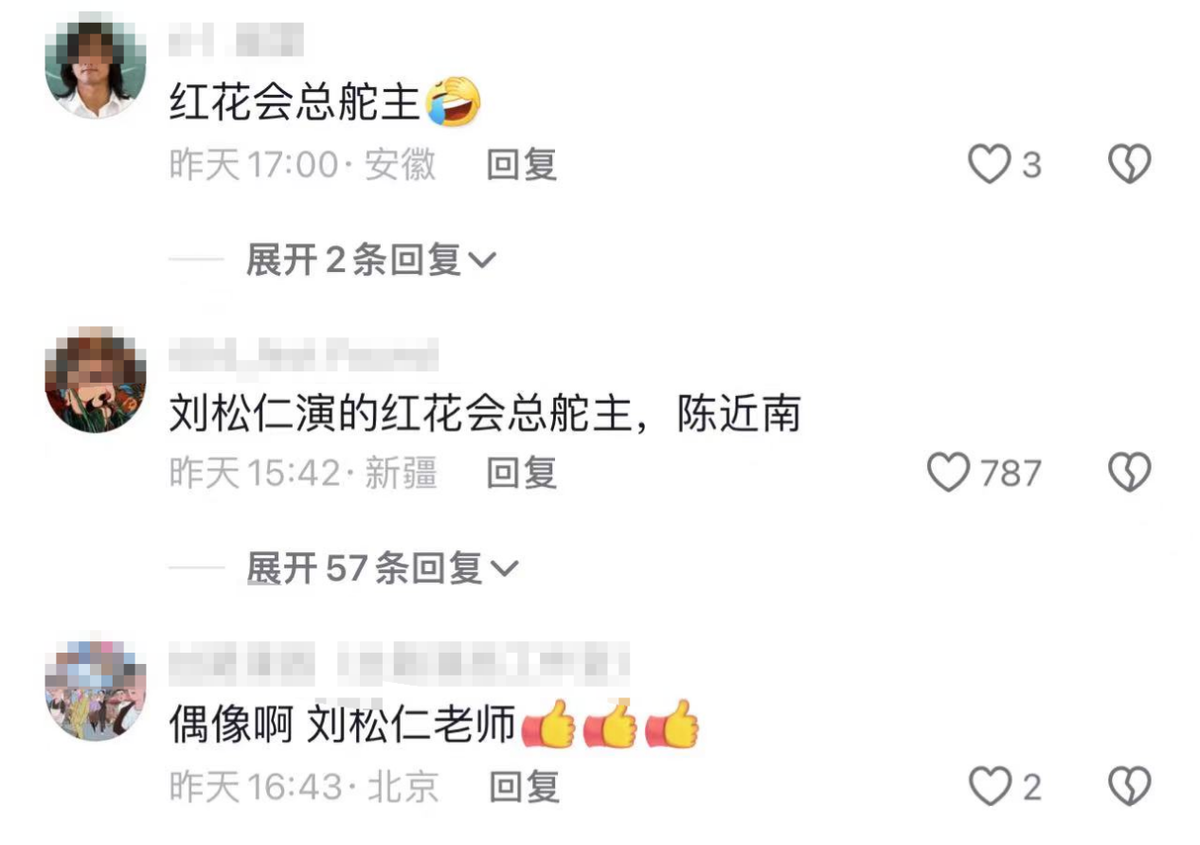1200x845 pixels.
Task: Open the third commenter's avatar
Action: pyautogui.click(x=95, y=690)
